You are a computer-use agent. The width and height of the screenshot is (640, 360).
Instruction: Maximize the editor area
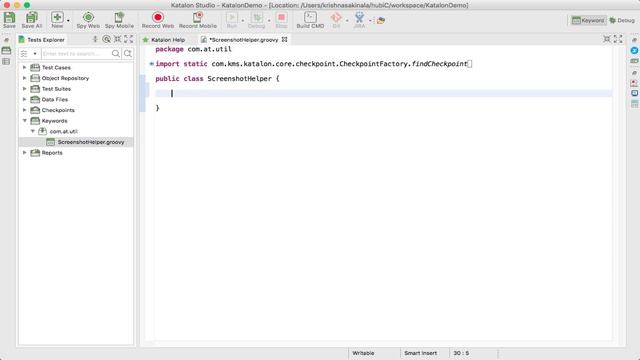[x=618, y=39]
